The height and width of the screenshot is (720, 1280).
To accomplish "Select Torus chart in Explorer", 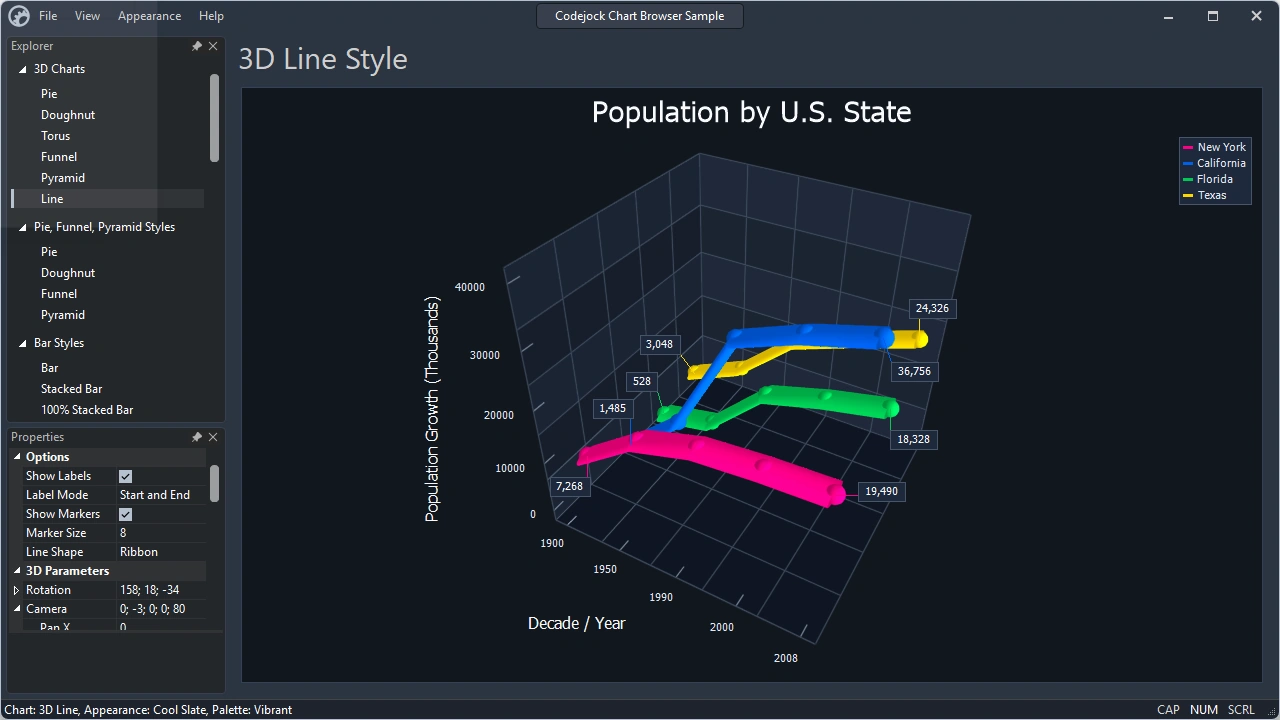I will tap(56, 136).
